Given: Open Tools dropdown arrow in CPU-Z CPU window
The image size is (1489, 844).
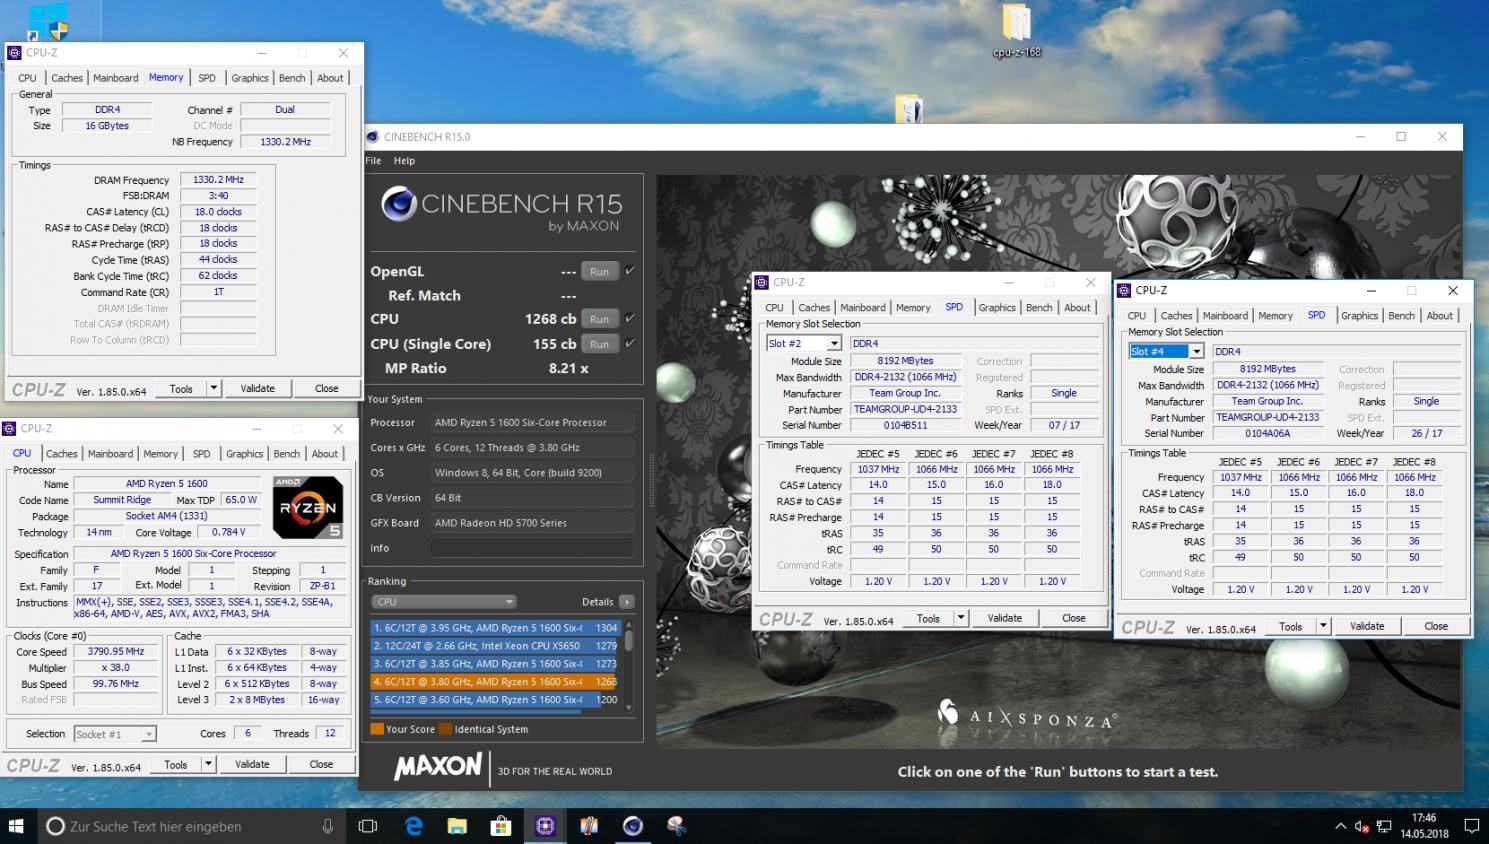Looking at the screenshot, I should [x=208, y=764].
